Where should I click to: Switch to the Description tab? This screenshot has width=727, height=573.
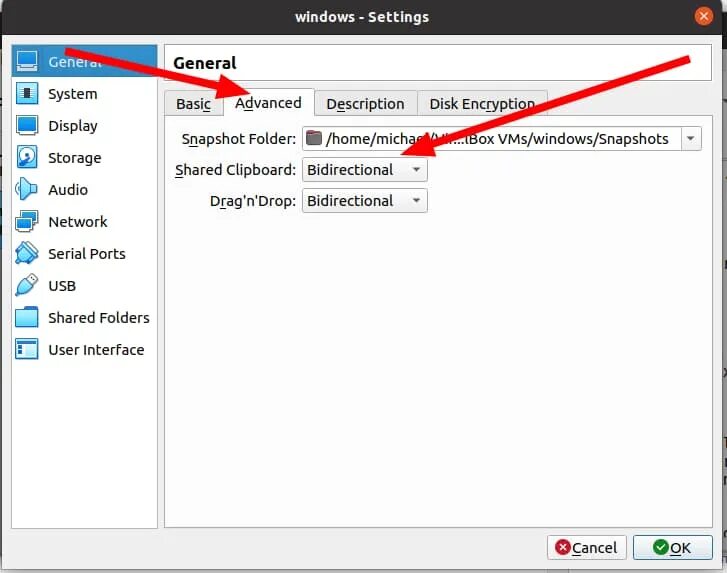coord(365,104)
